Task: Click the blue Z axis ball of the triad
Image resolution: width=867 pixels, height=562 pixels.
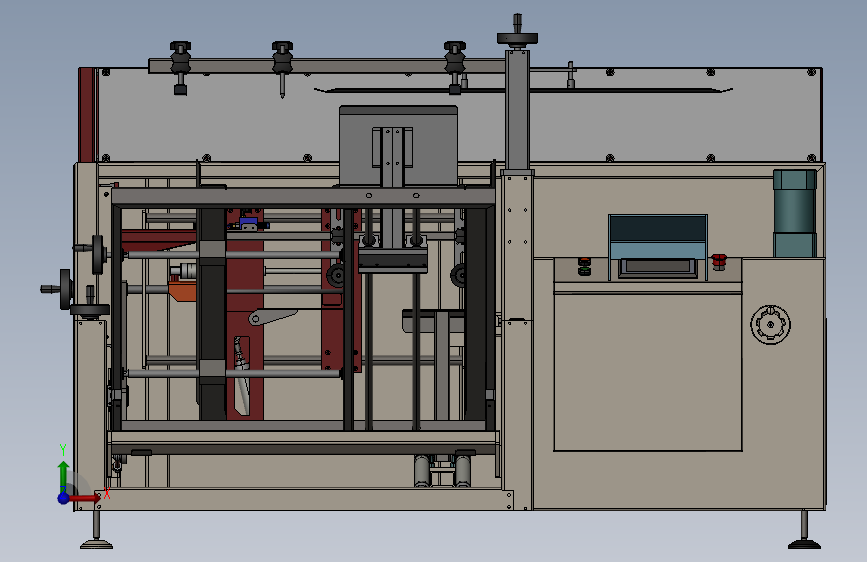Action: (63, 498)
